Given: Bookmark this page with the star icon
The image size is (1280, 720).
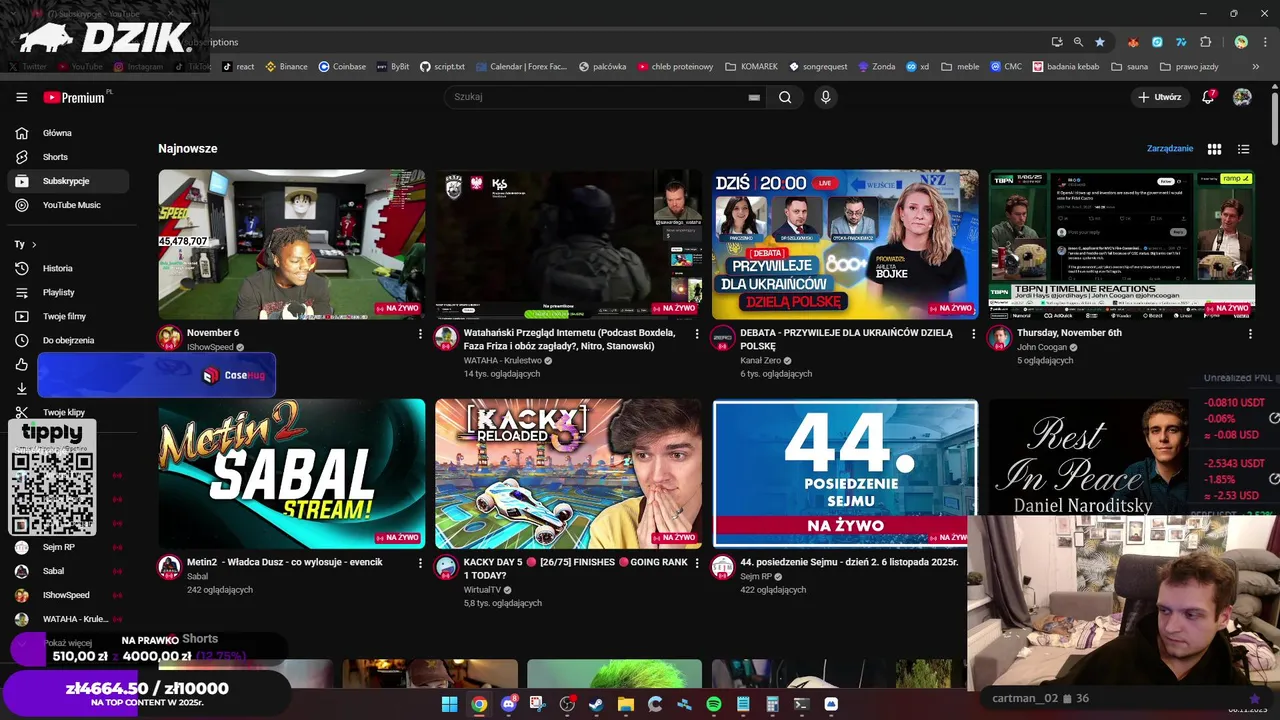Looking at the screenshot, I should click(1100, 42).
